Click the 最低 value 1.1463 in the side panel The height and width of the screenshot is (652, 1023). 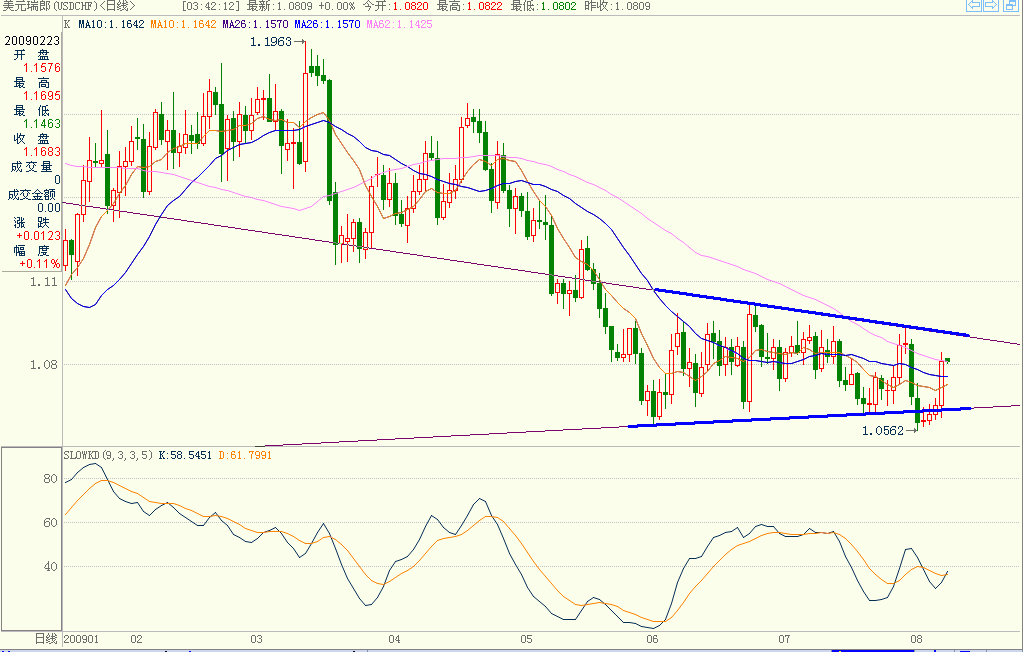[x=41, y=123]
